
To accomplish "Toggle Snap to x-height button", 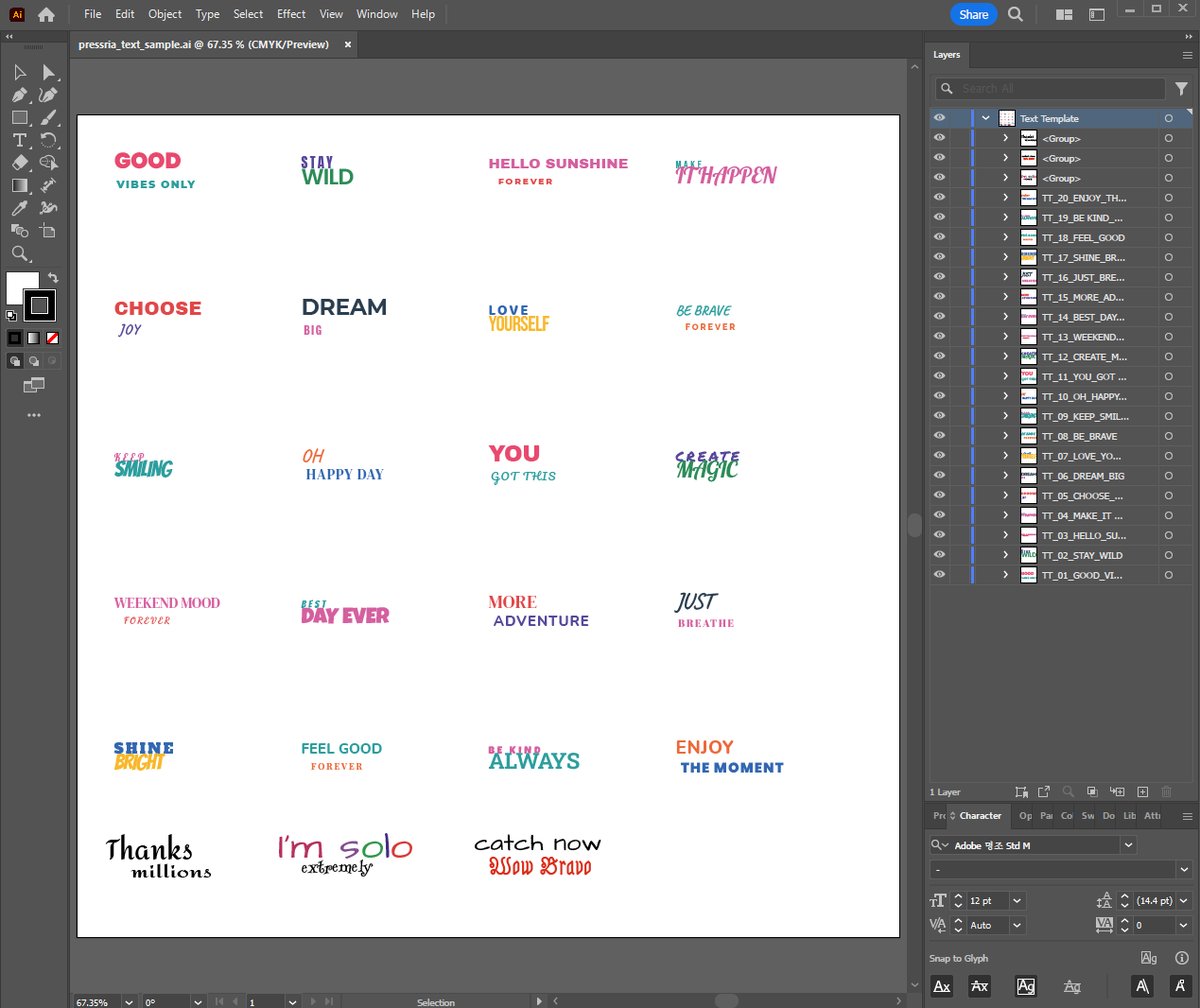I will point(980,986).
